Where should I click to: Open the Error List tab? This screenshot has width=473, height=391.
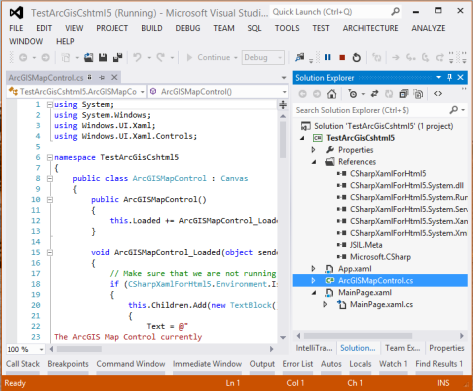pos(298,364)
